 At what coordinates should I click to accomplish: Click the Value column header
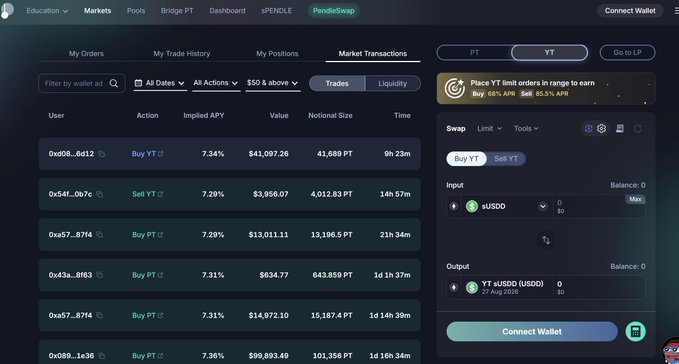279,116
